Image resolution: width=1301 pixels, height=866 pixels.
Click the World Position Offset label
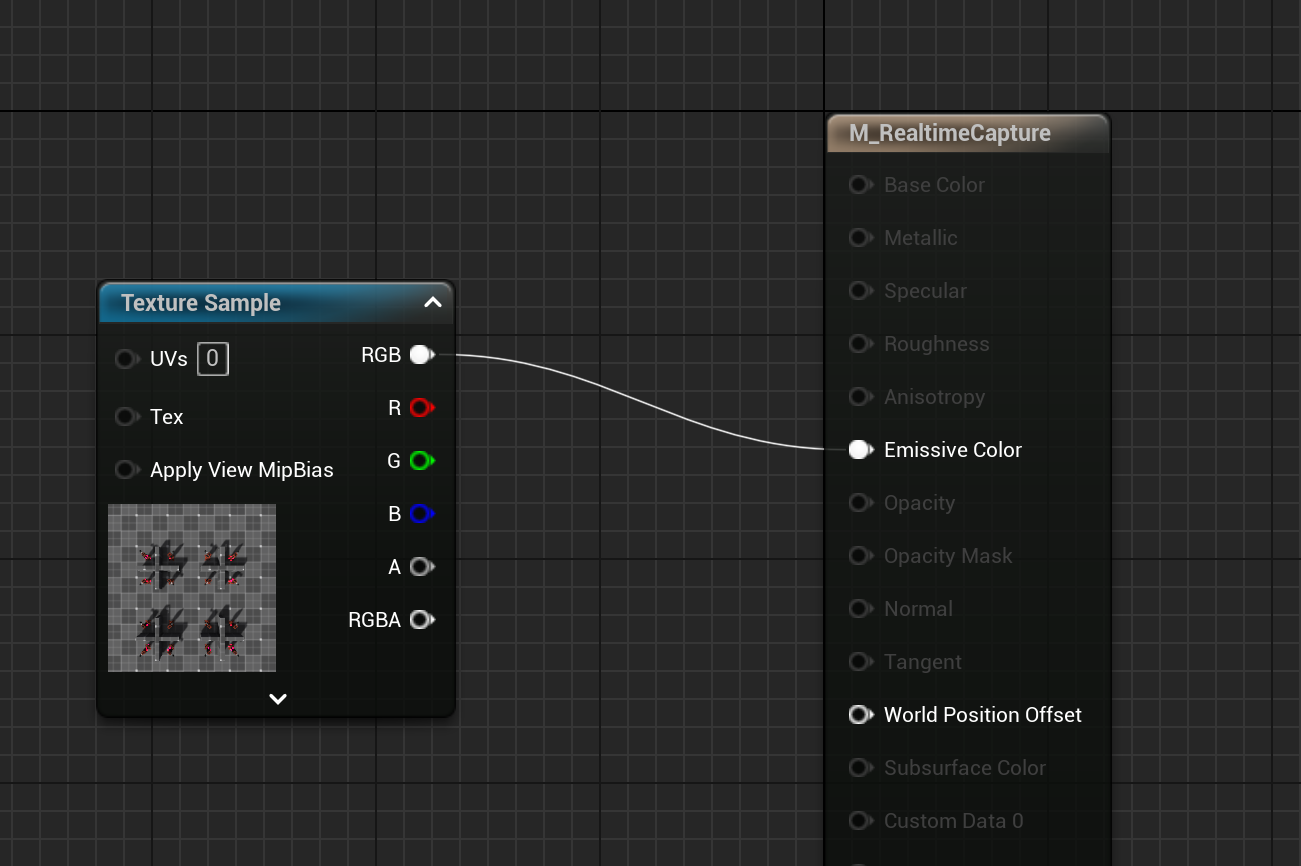click(x=983, y=715)
